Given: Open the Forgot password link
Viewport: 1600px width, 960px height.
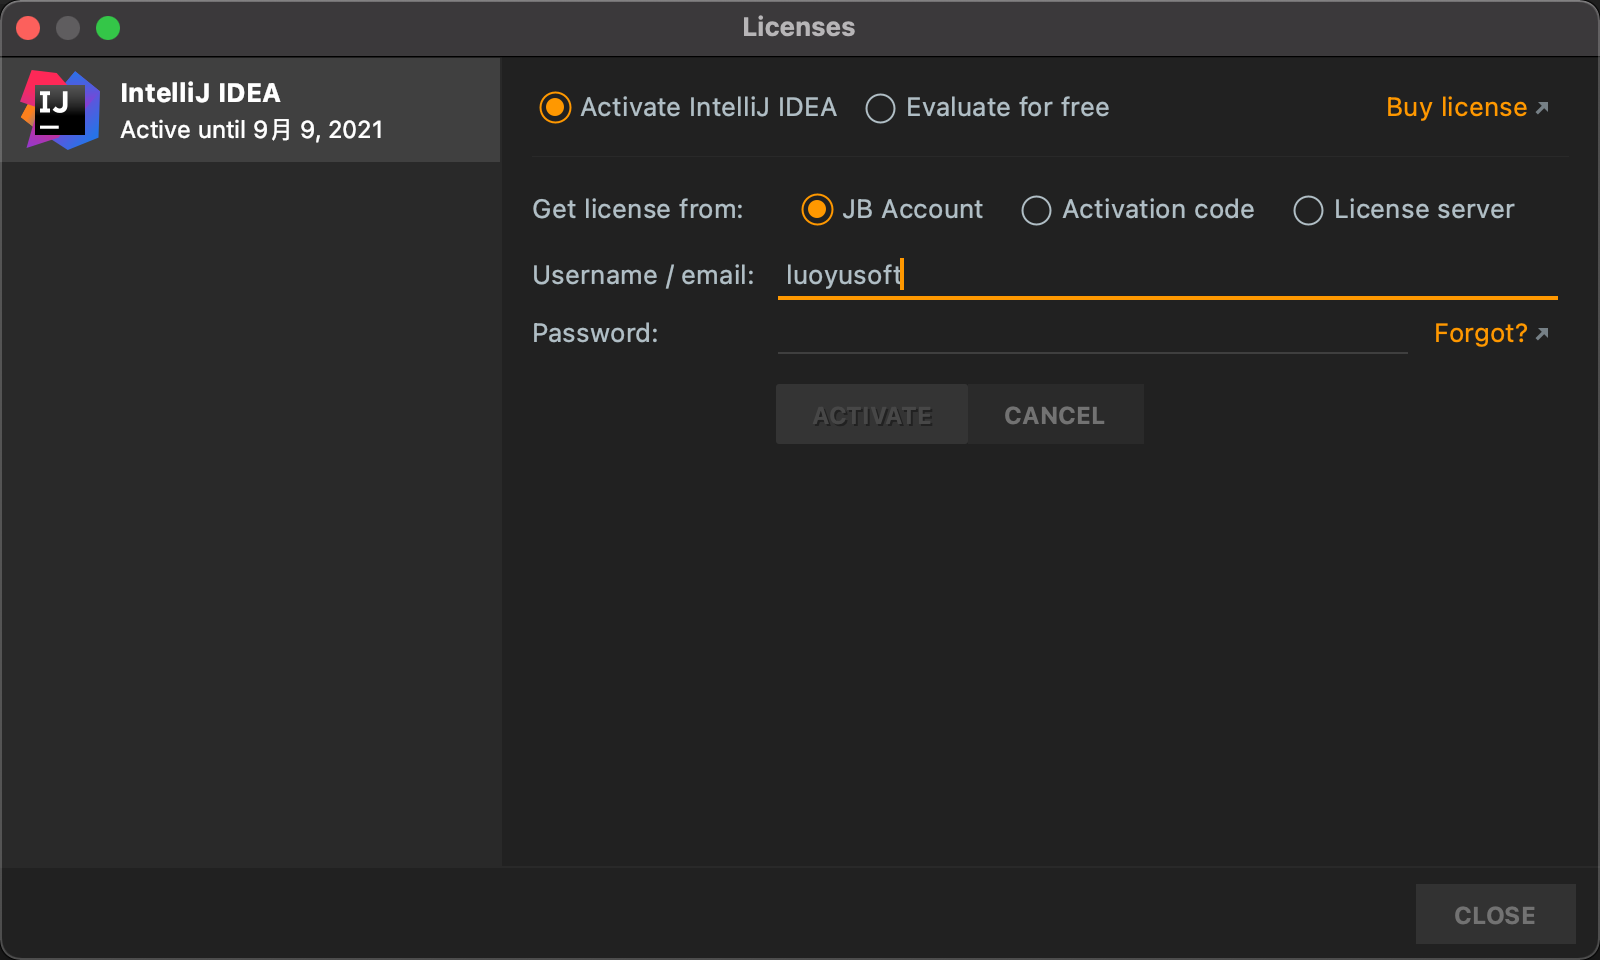Looking at the screenshot, I should [x=1481, y=333].
